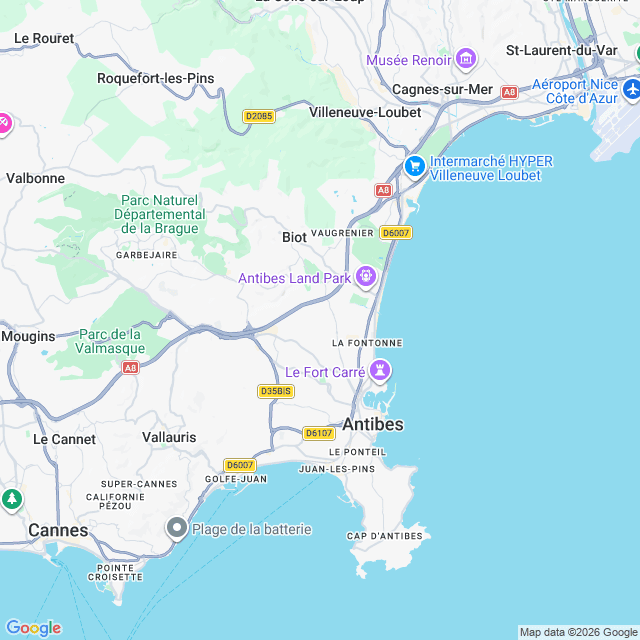Click the Parc Naturel Départemental de la Brague label
The image size is (640, 640).
(160, 214)
